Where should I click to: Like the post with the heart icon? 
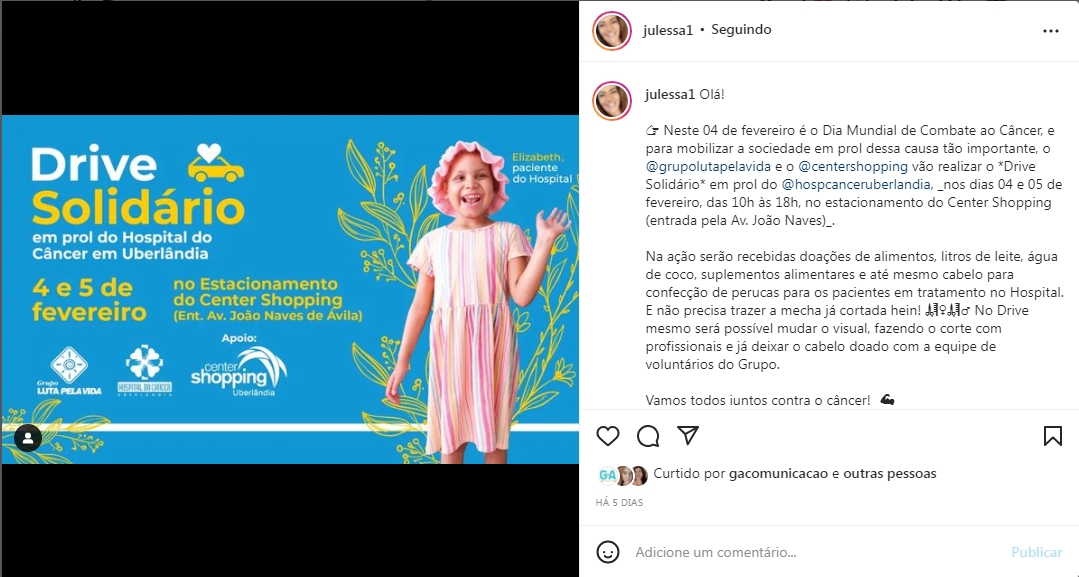click(608, 436)
